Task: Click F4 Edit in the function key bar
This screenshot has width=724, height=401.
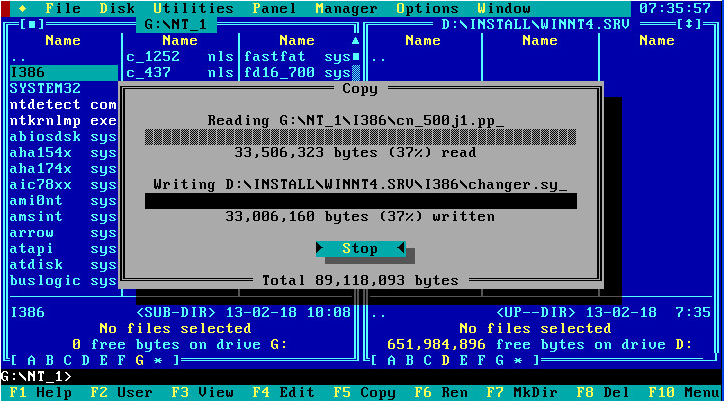Action: pyautogui.click(x=284, y=393)
